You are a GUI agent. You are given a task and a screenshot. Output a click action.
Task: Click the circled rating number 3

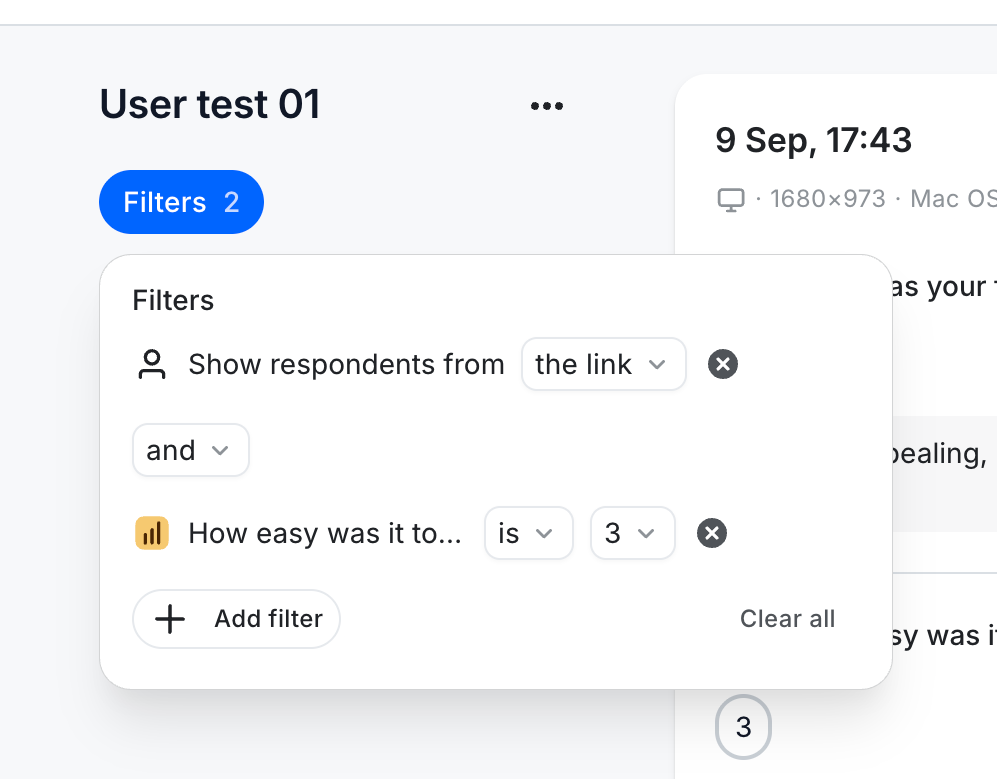(743, 727)
